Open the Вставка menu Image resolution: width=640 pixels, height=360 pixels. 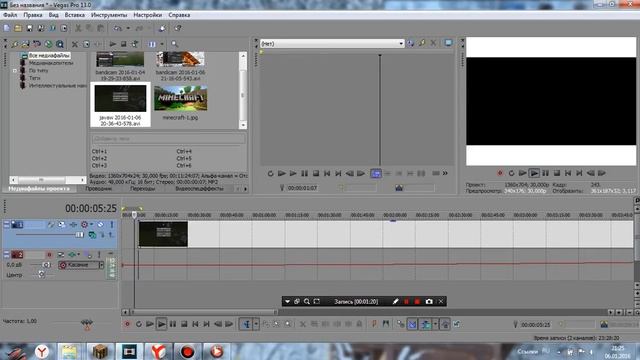coord(75,15)
